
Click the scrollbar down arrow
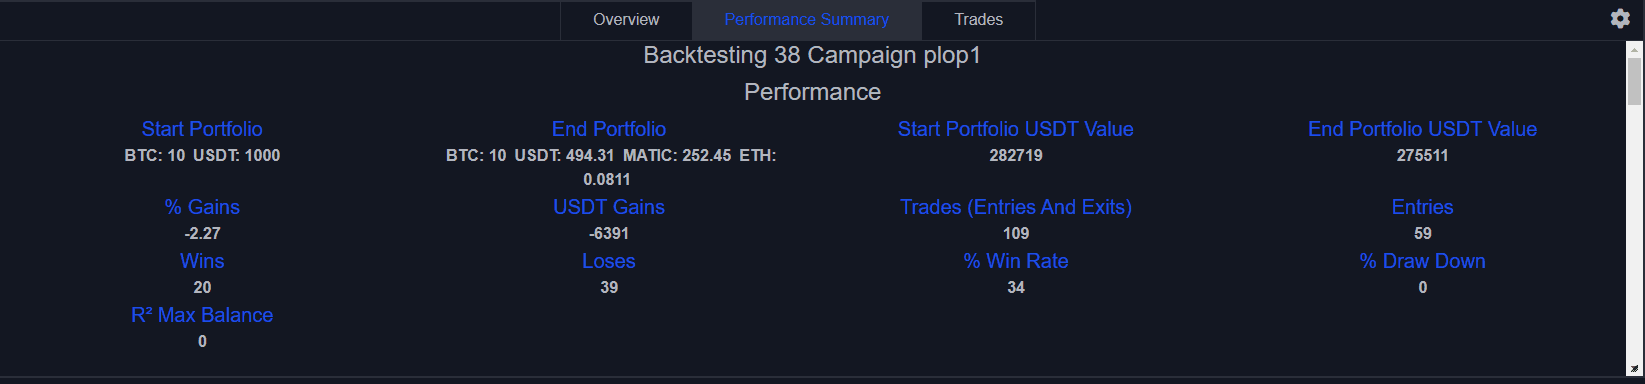click(x=1635, y=369)
